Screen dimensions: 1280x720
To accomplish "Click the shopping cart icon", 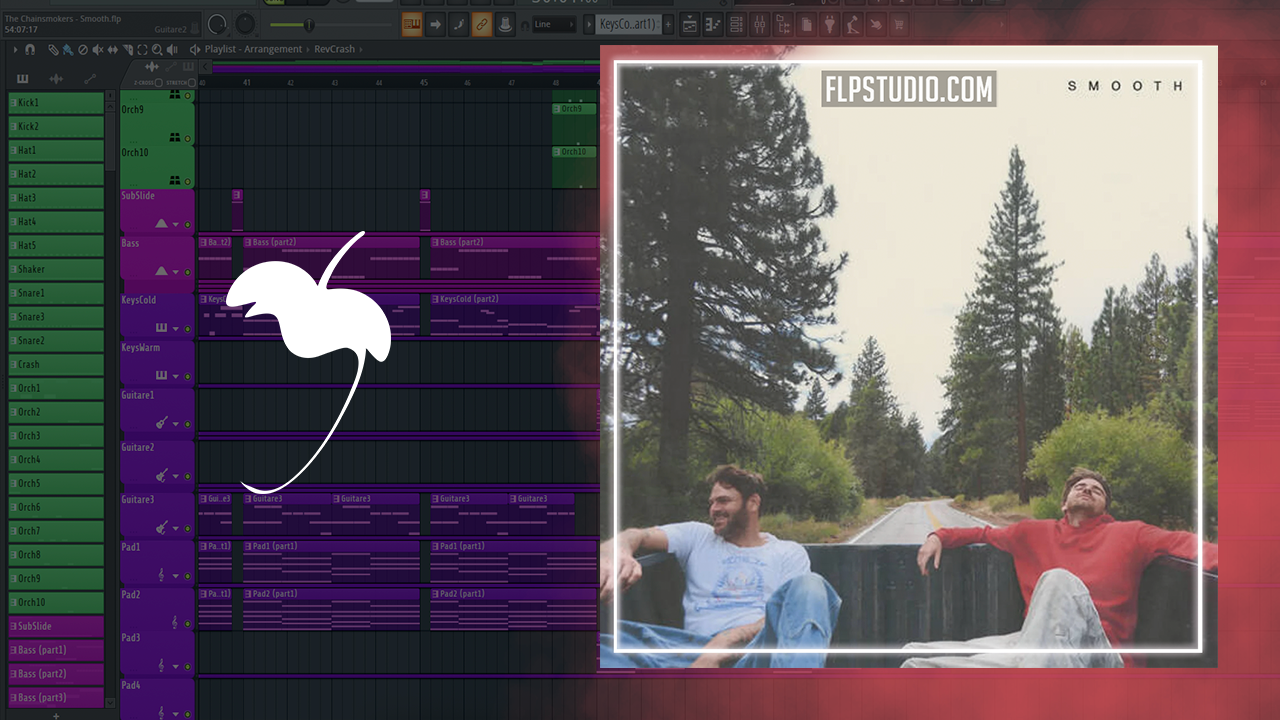I will pos(899,24).
